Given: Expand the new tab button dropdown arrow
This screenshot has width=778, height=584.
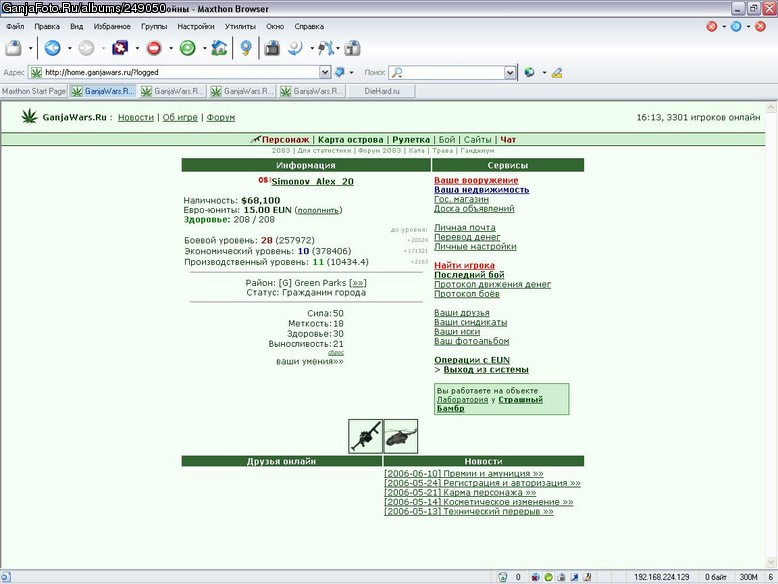Looking at the screenshot, I should point(30,49).
